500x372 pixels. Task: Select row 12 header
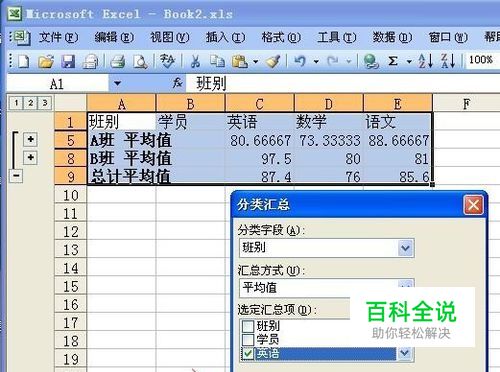tap(71, 232)
